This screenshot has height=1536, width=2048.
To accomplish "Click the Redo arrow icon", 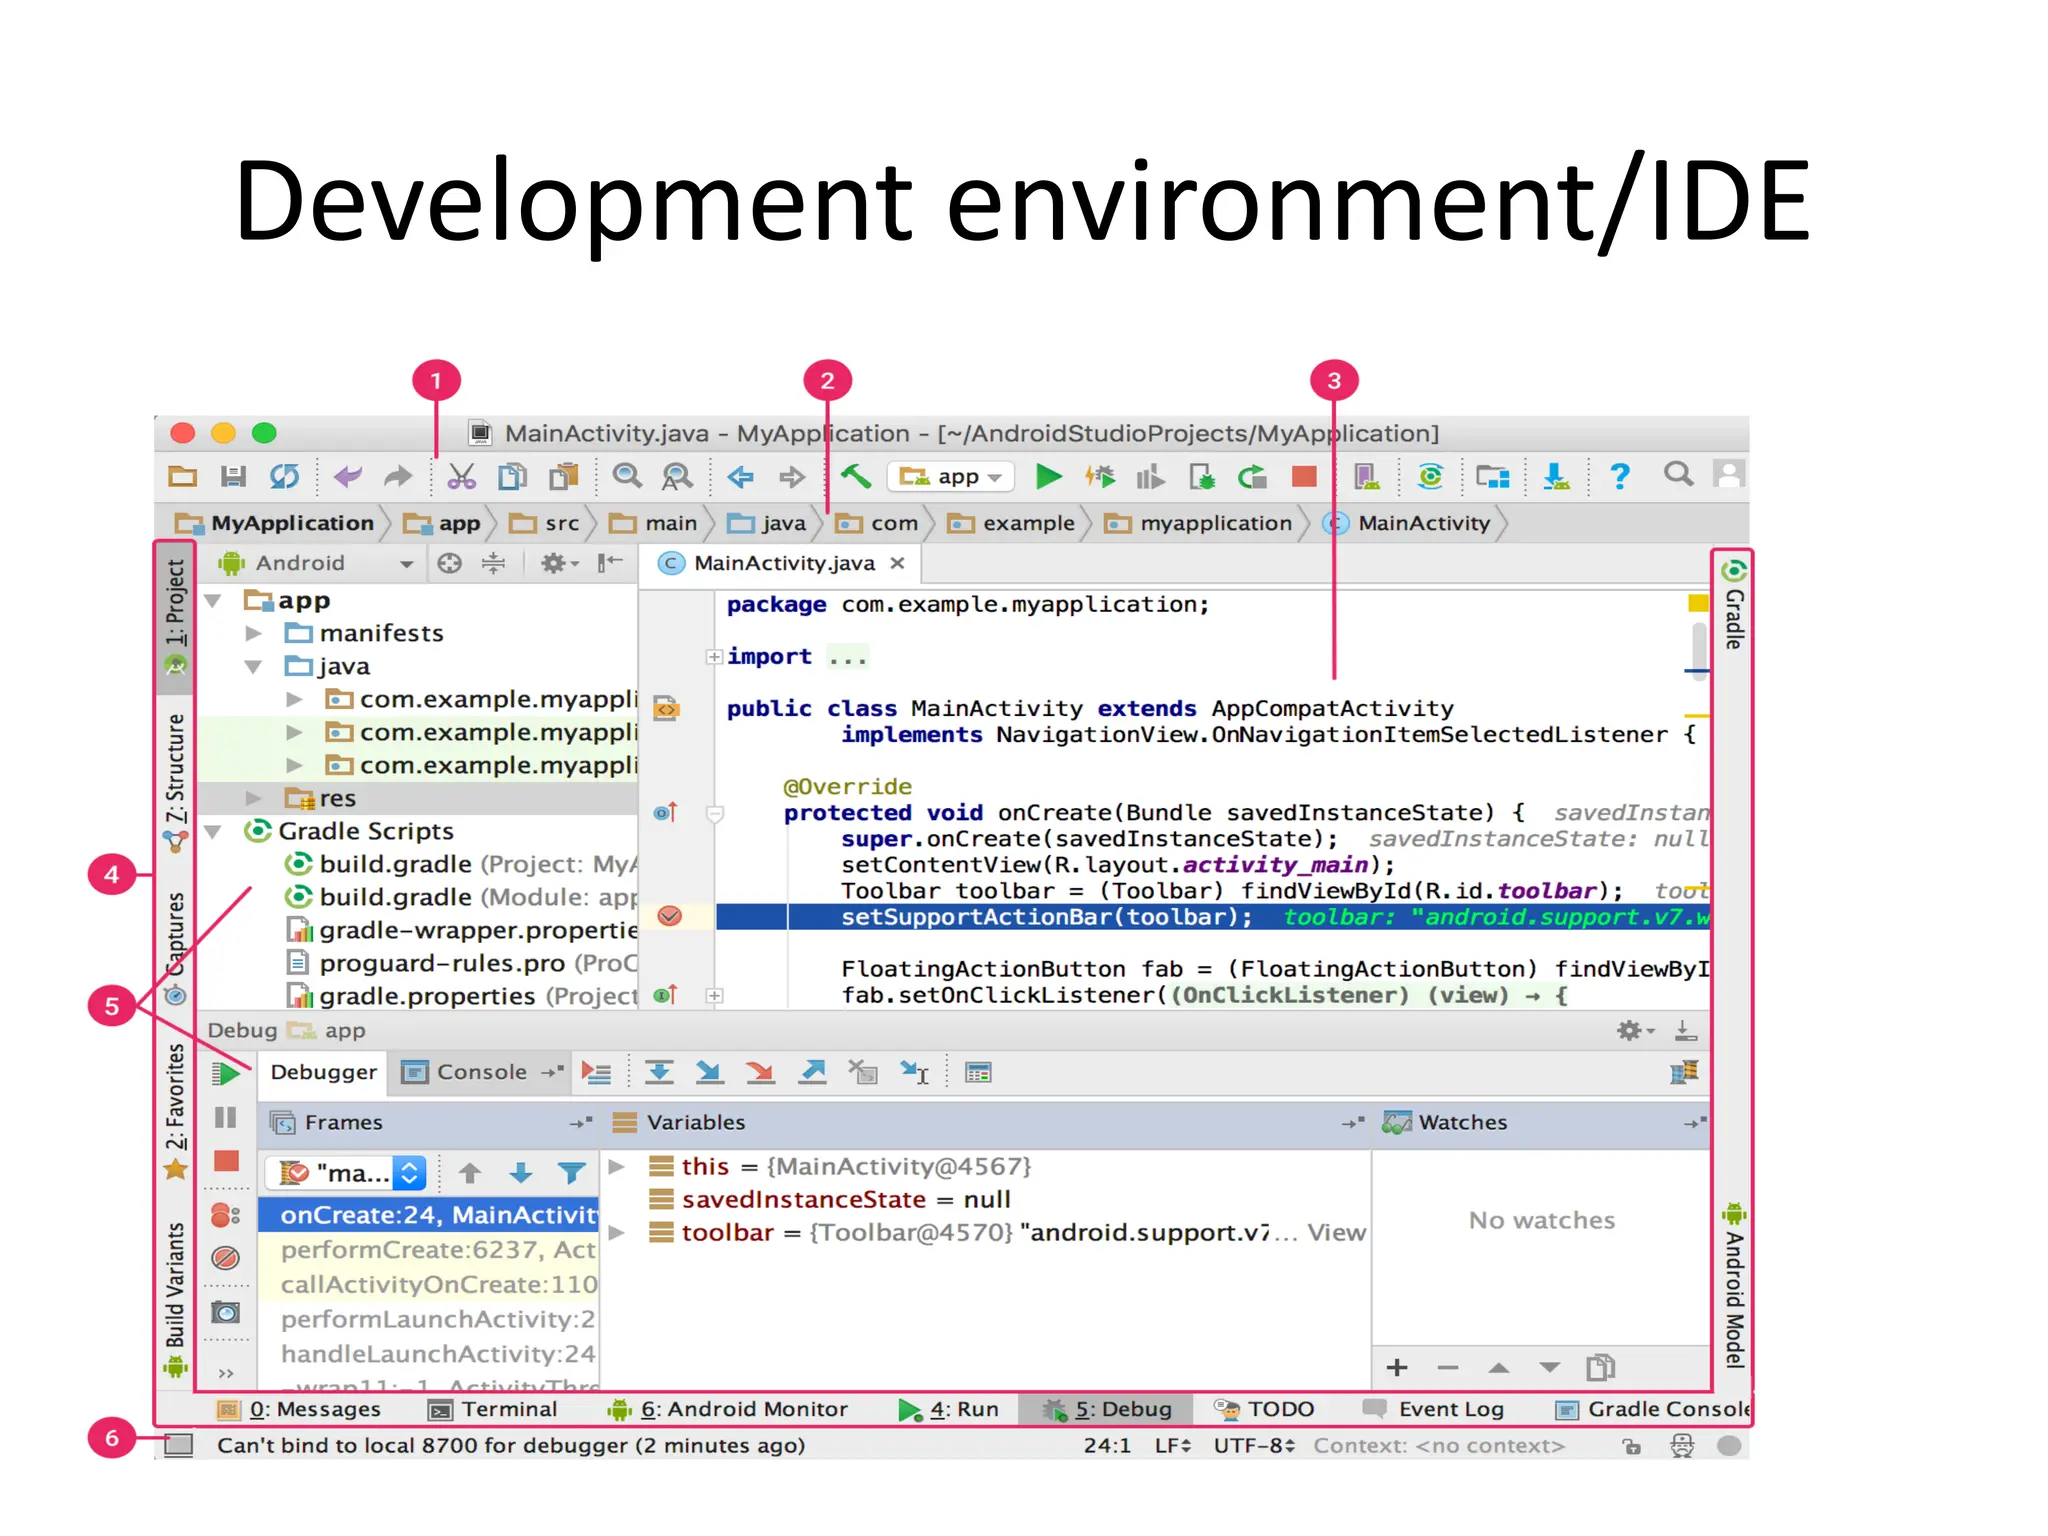I will (398, 477).
